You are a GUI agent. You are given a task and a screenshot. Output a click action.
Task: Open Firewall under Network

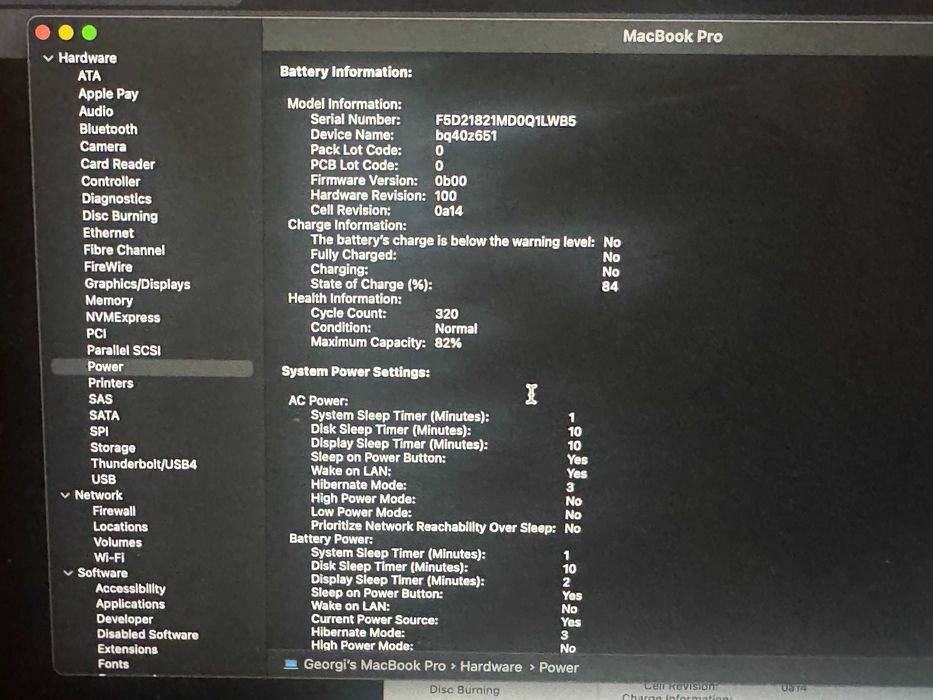[114, 511]
